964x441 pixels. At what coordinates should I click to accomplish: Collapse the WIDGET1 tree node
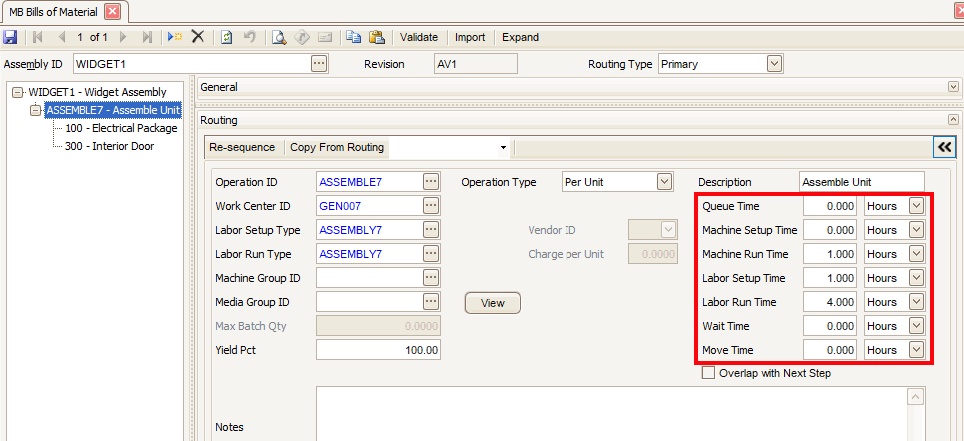[x=17, y=92]
